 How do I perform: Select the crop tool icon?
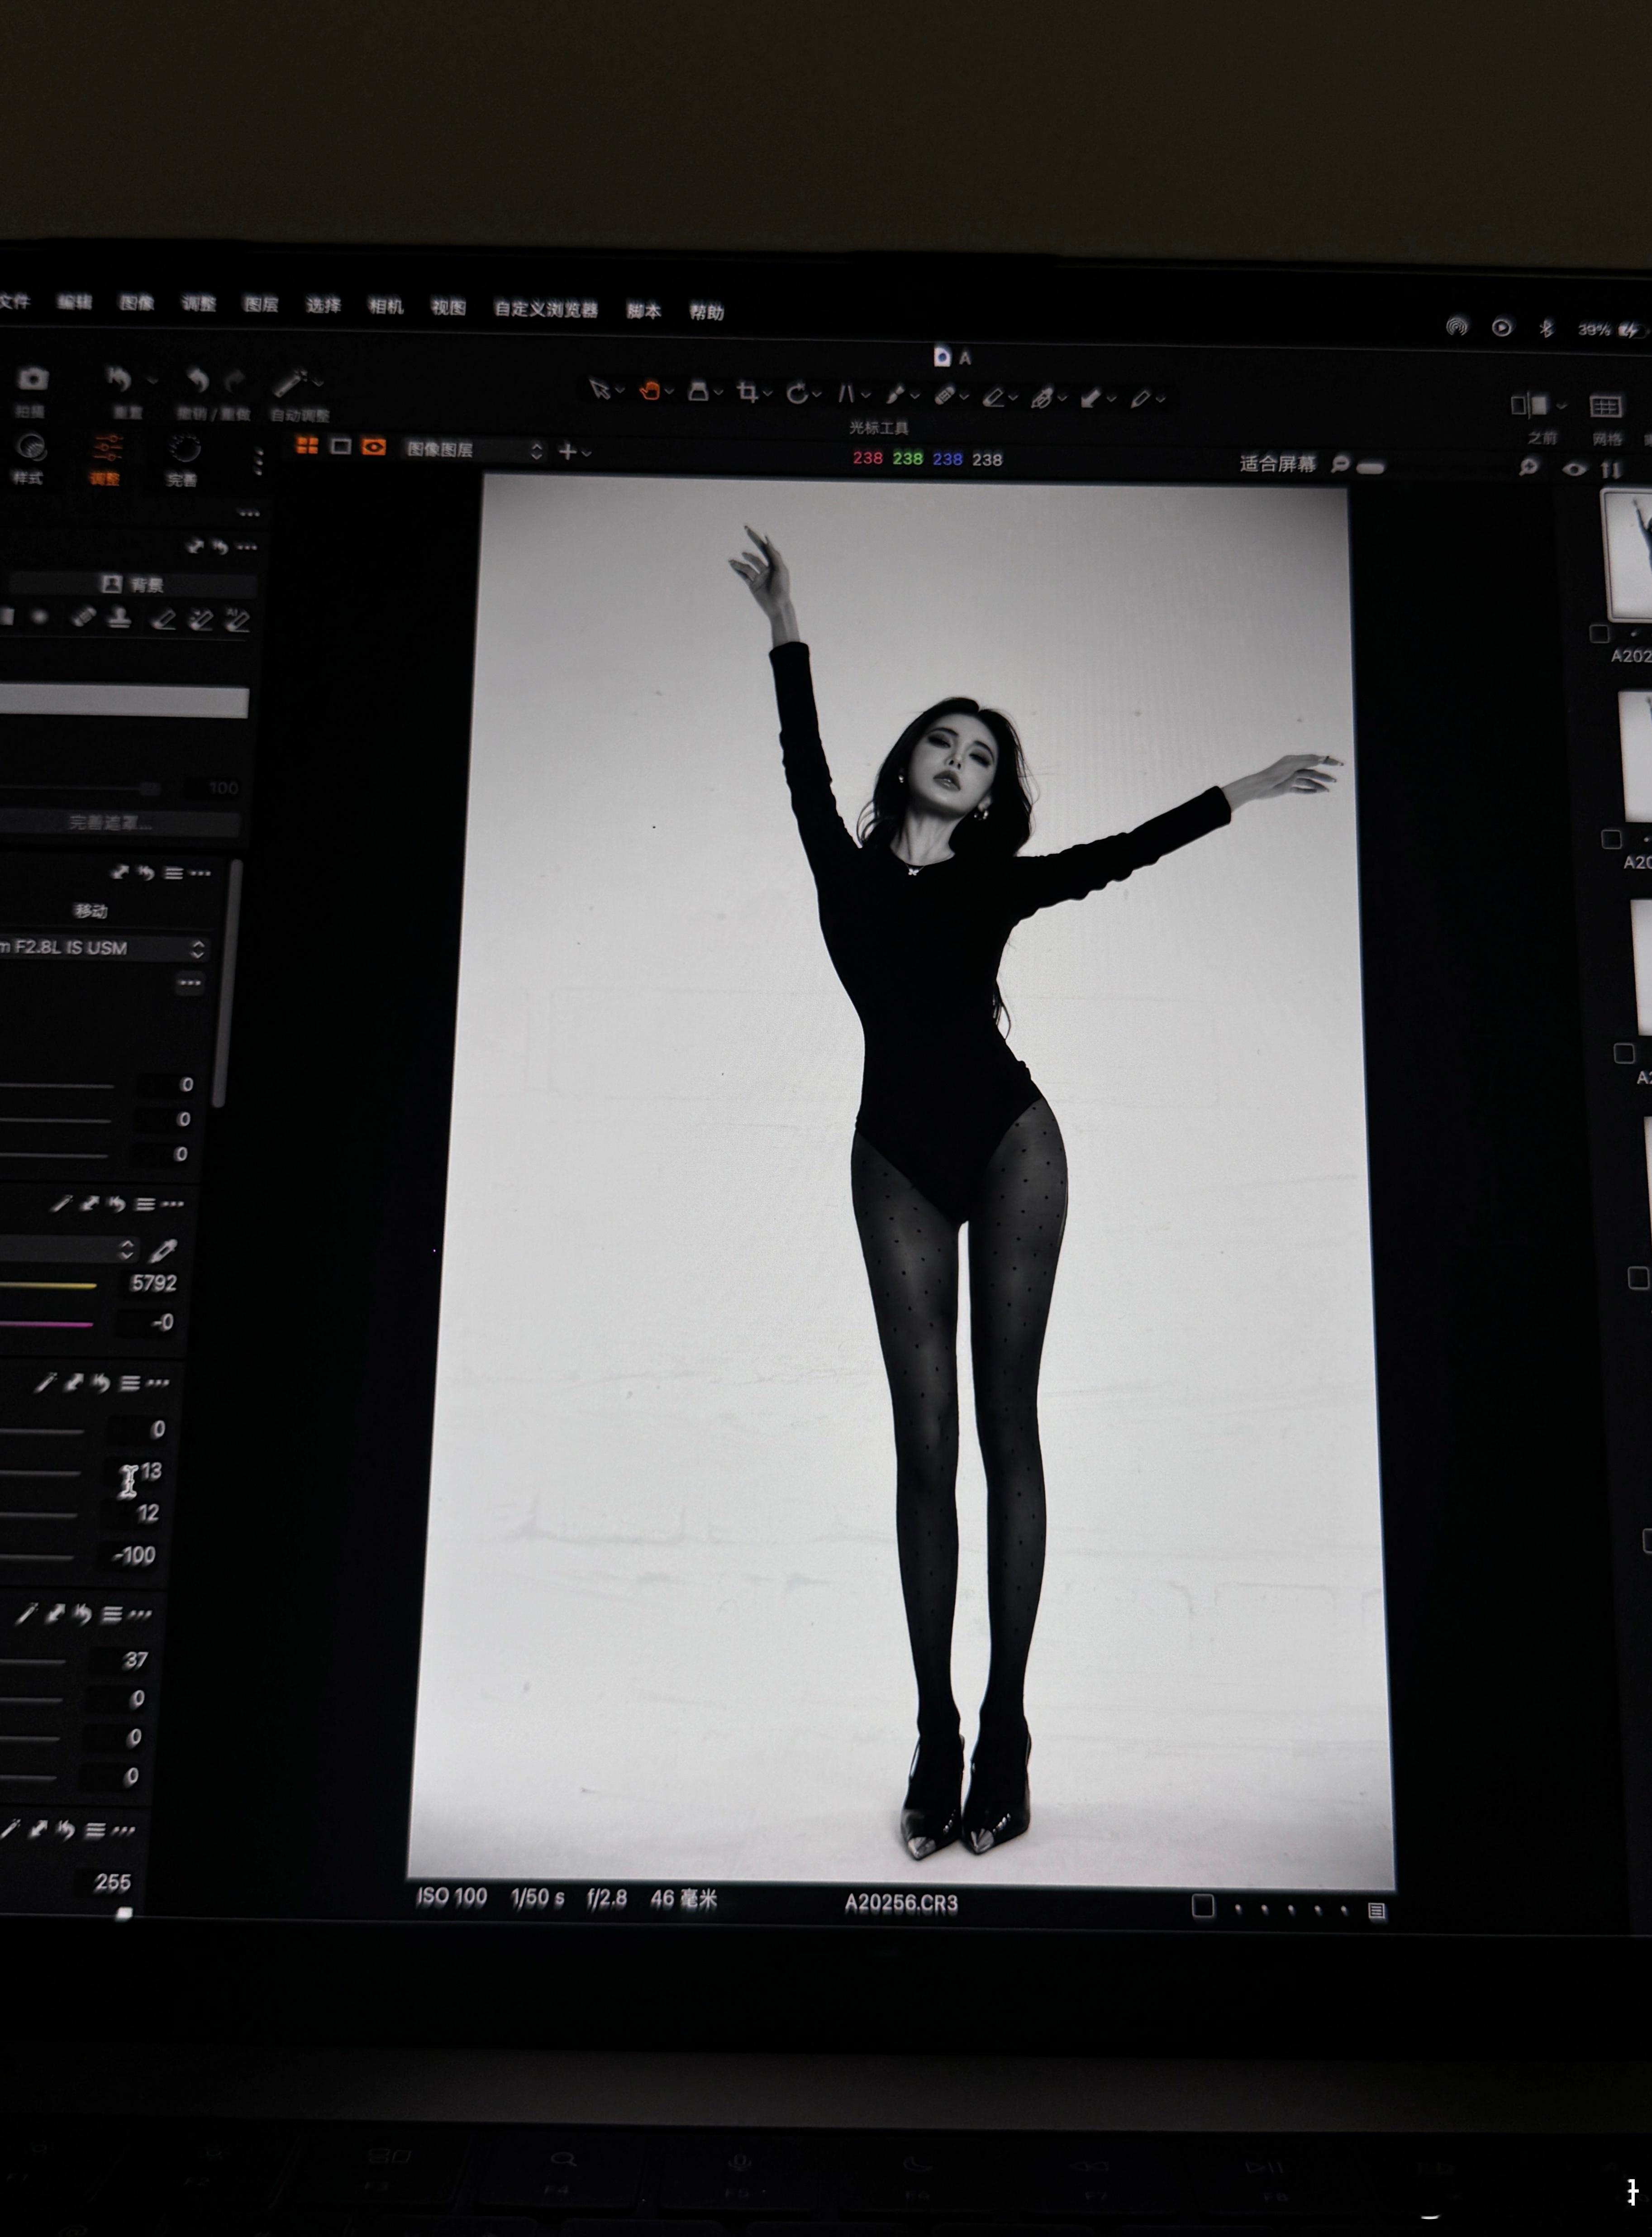pos(747,392)
